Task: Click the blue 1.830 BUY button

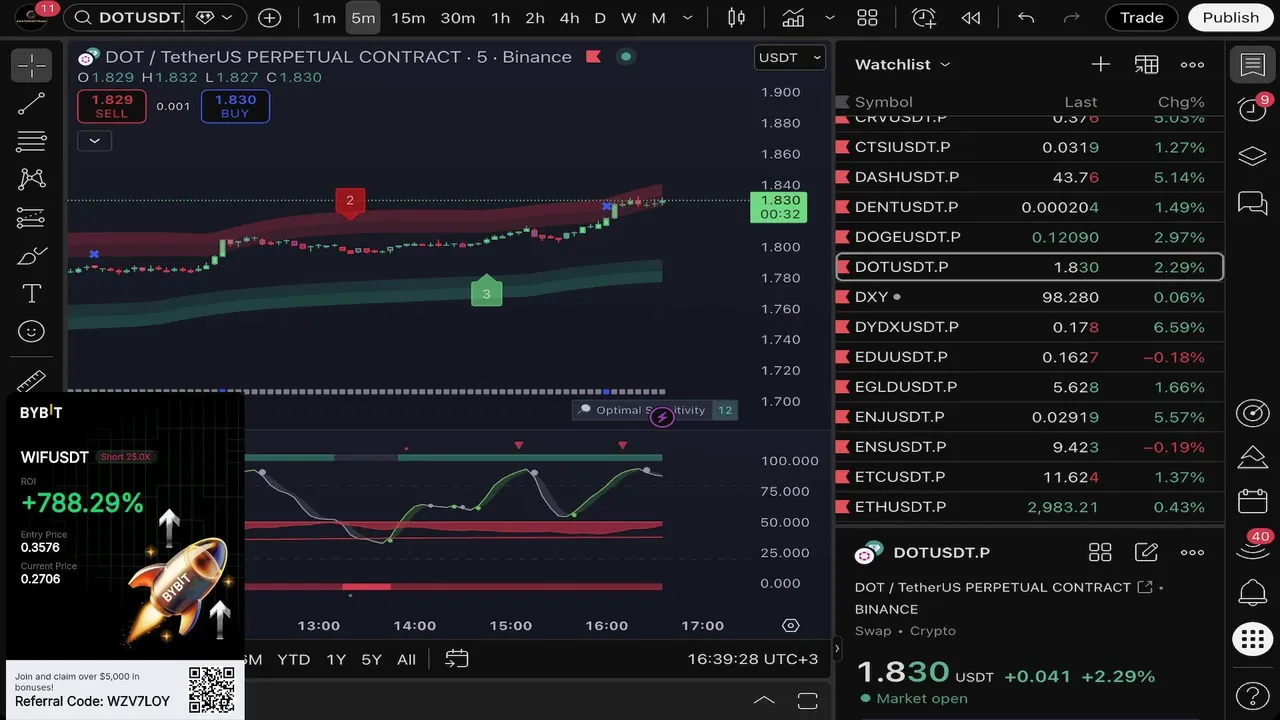Action: tap(235, 106)
